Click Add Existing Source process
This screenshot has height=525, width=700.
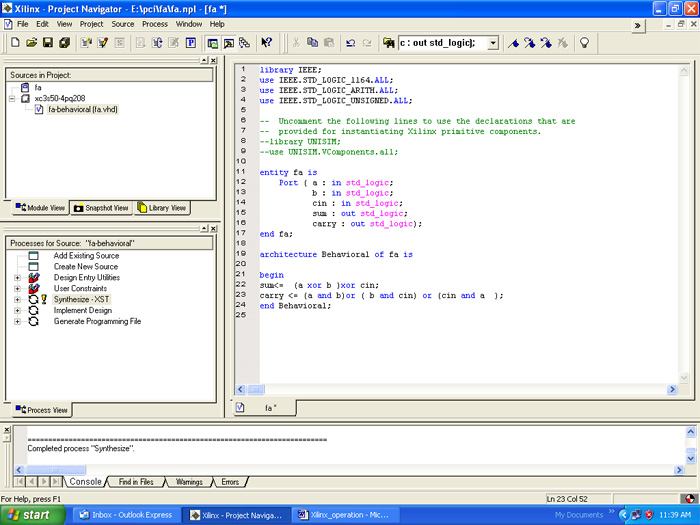(x=86, y=256)
